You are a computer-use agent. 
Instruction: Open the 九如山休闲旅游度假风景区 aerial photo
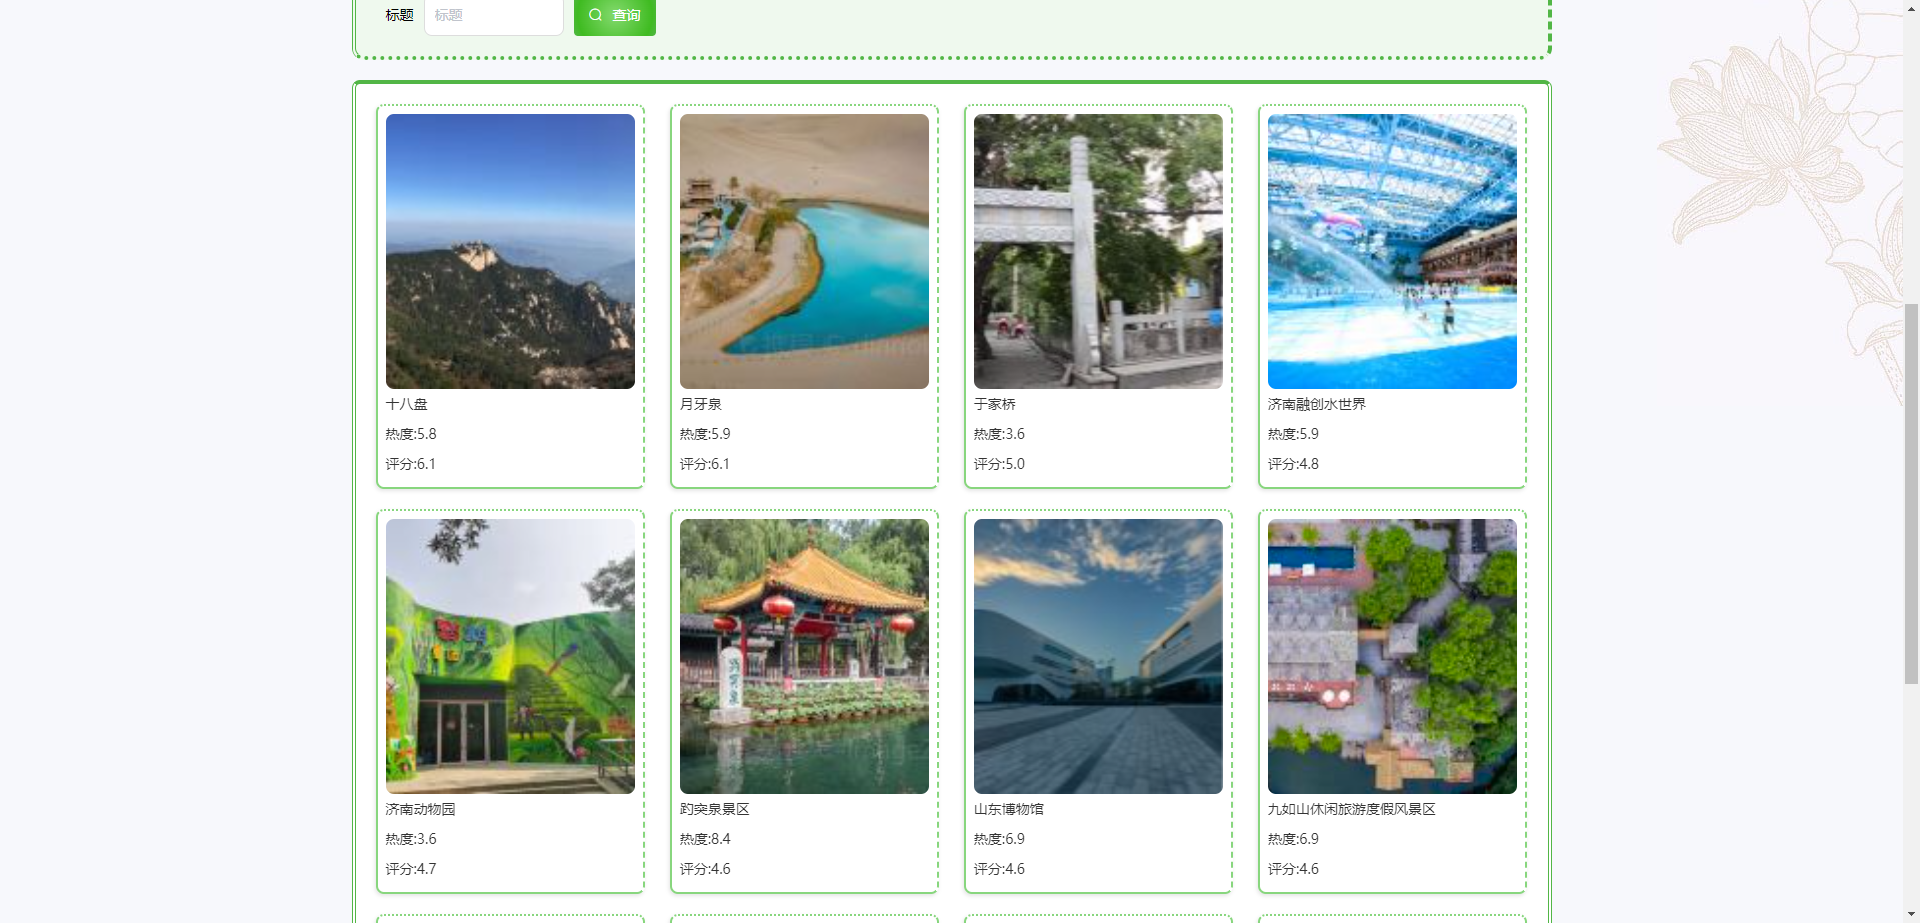pos(1392,656)
